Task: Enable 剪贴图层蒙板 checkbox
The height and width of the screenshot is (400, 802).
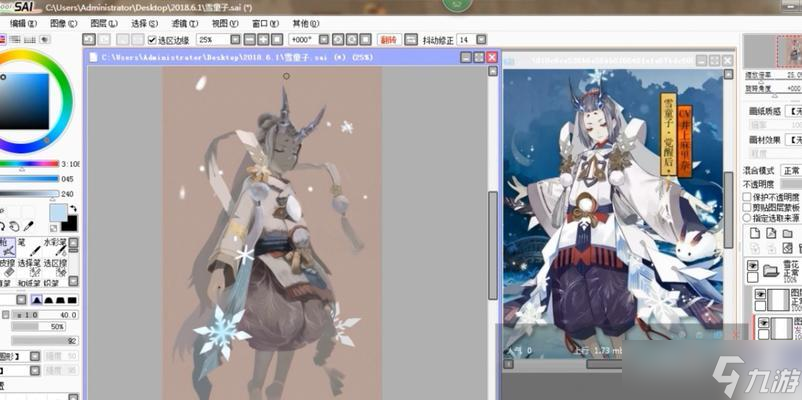Action: pyautogui.click(x=748, y=207)
